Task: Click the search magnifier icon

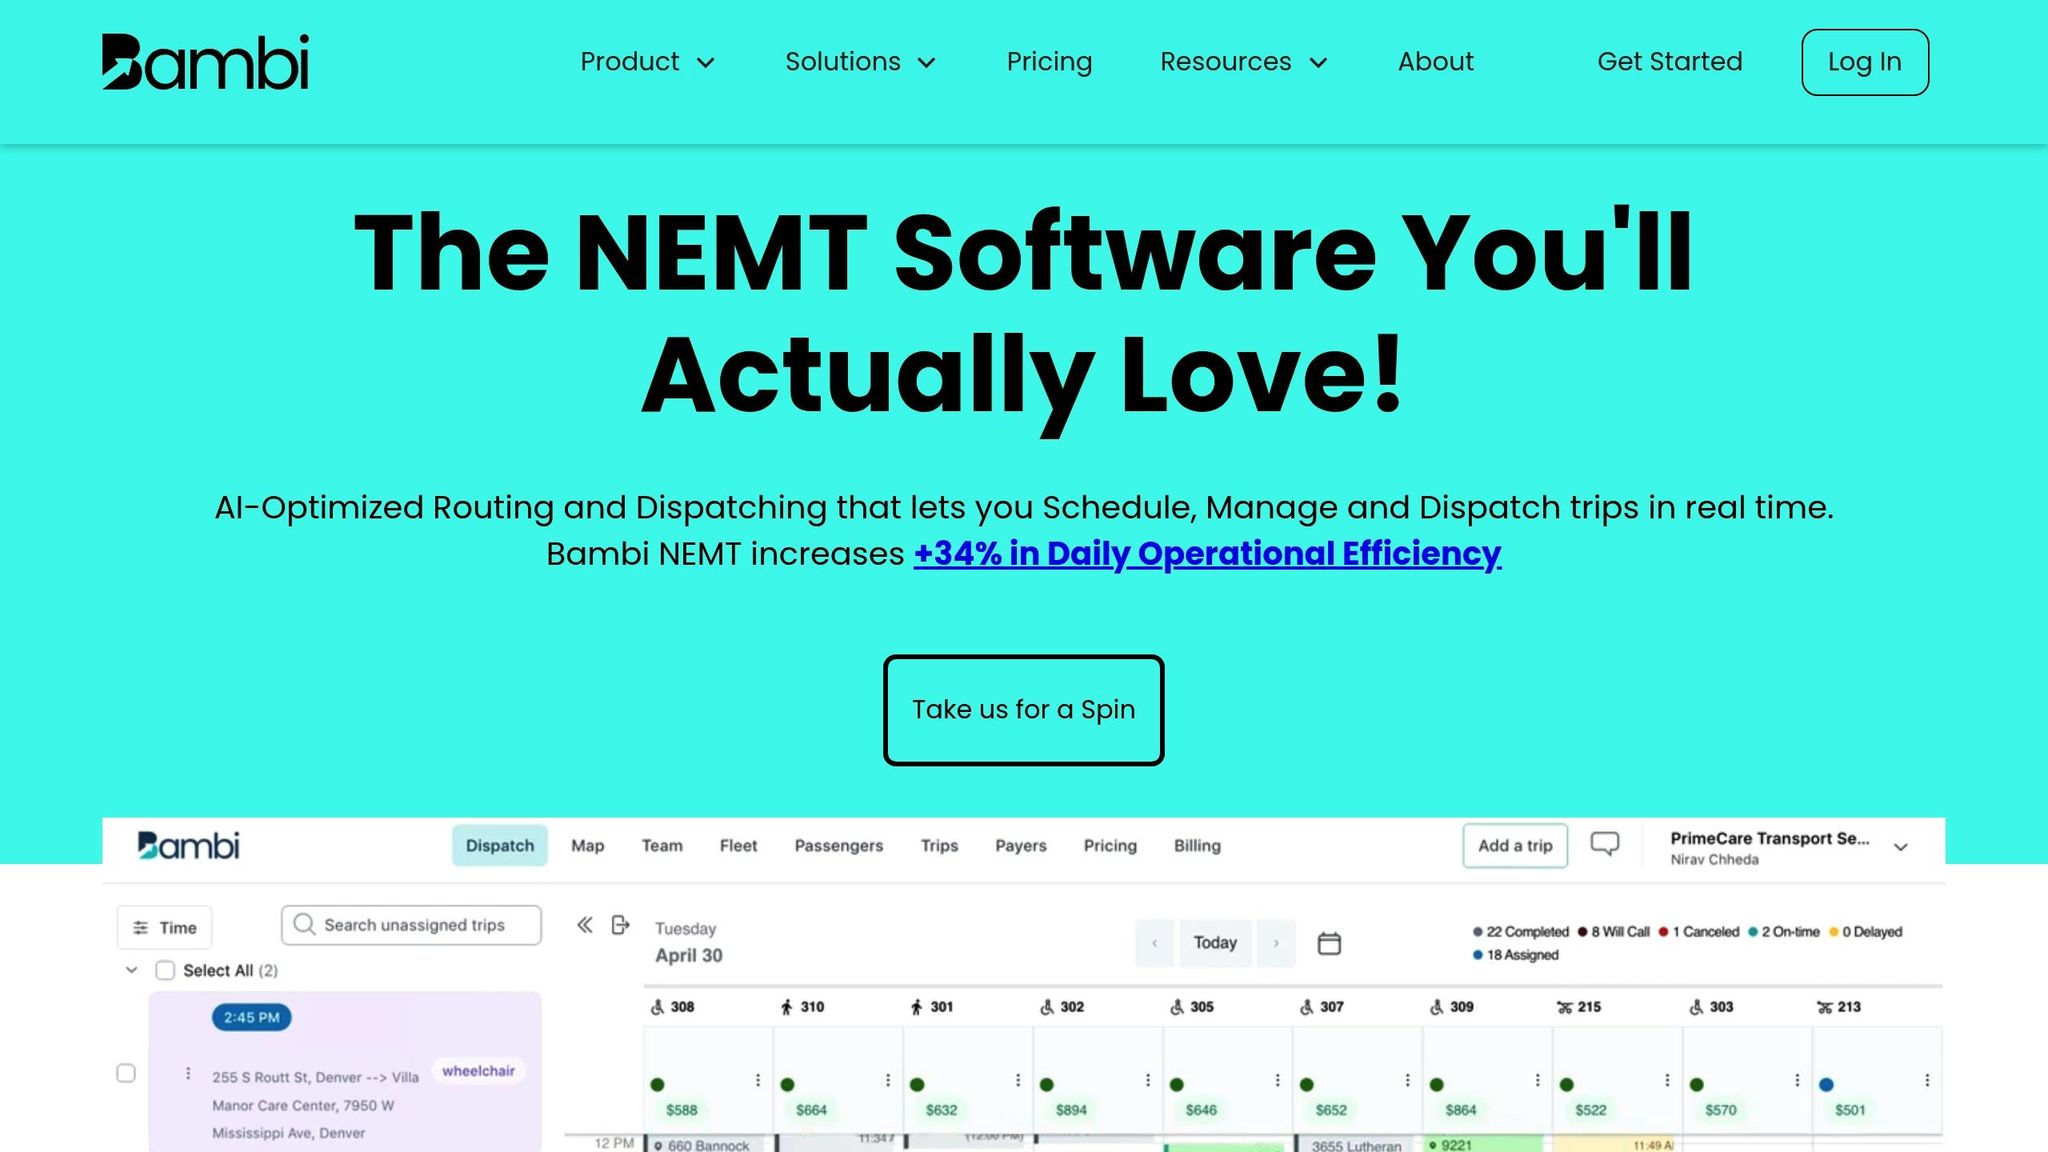Action: coord(304,924)
